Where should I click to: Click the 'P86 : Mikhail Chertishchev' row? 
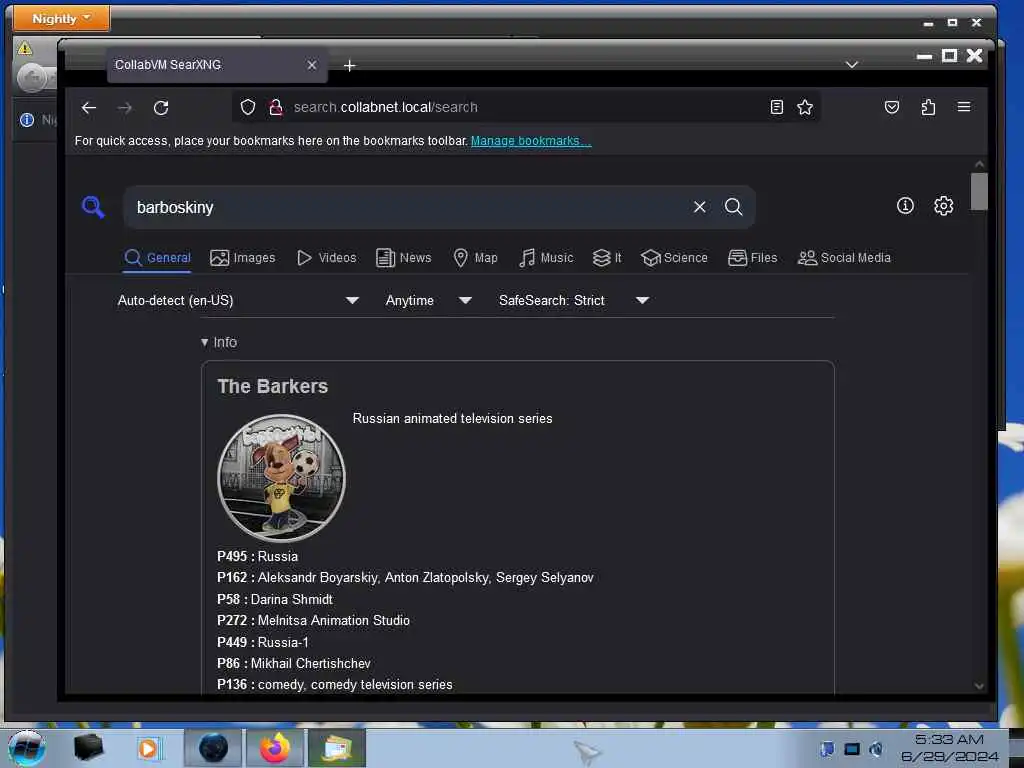(x=294, y=664)
